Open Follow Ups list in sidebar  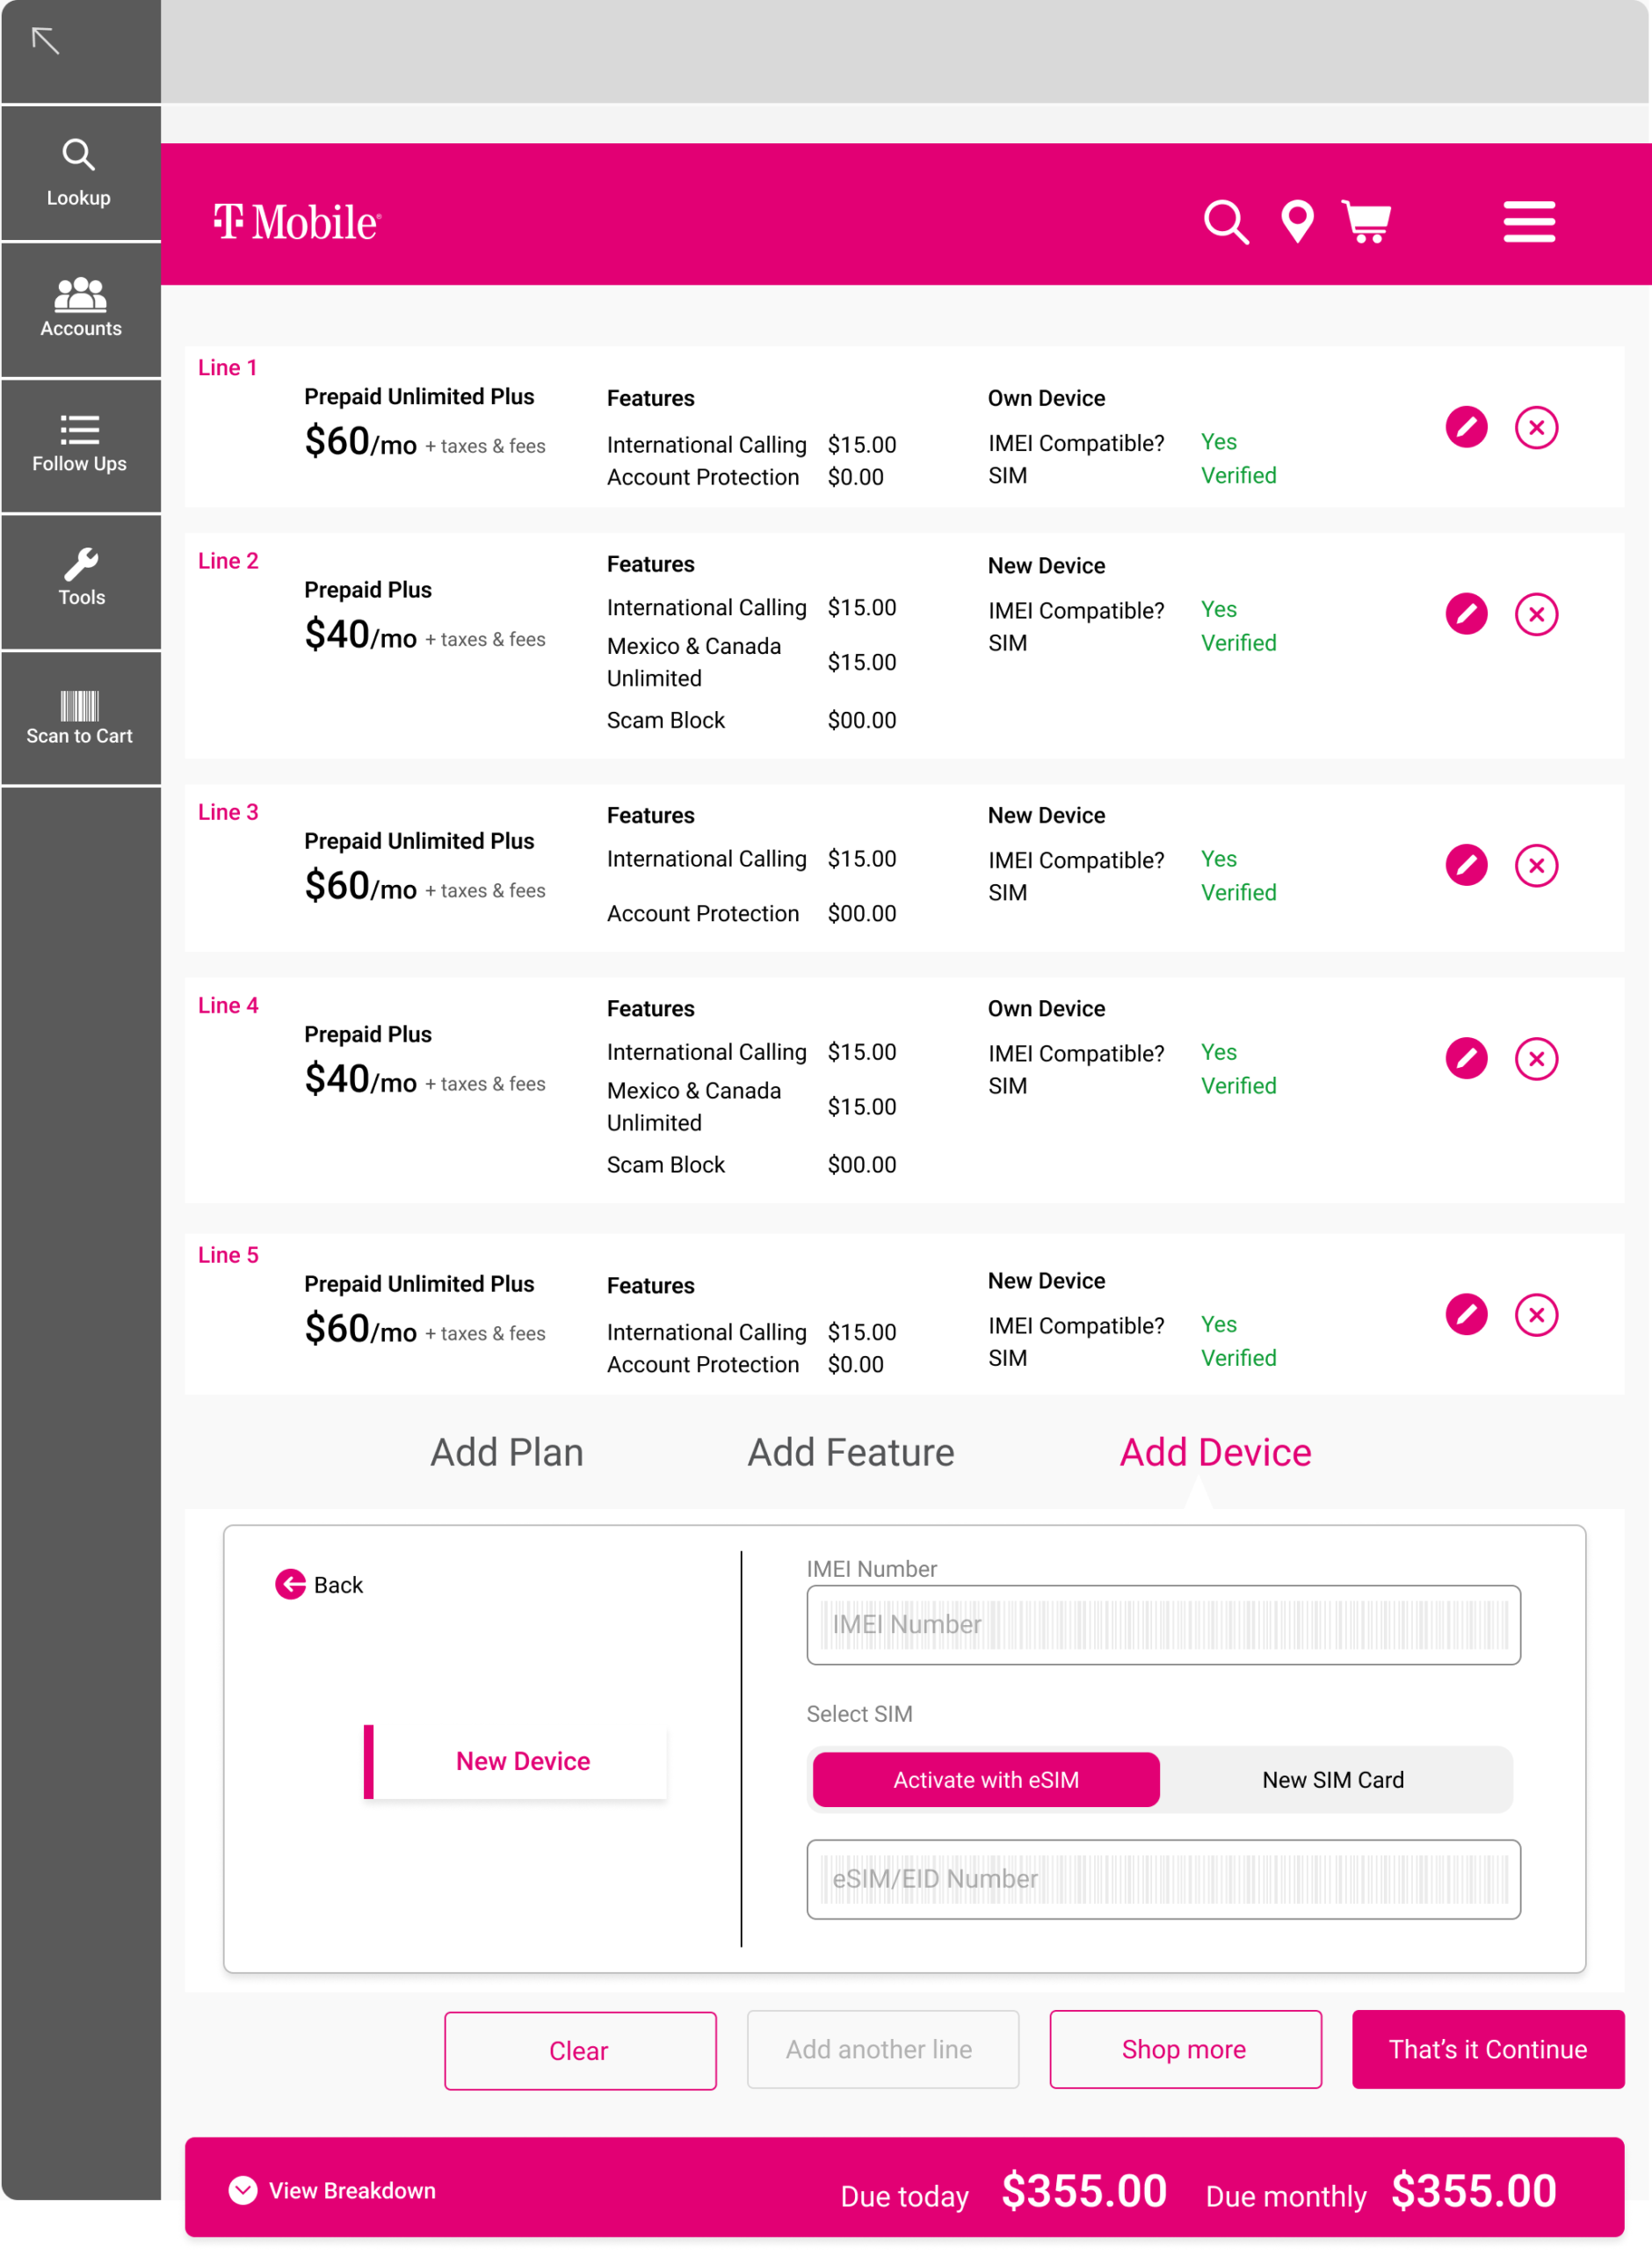(x=80, y=443)
